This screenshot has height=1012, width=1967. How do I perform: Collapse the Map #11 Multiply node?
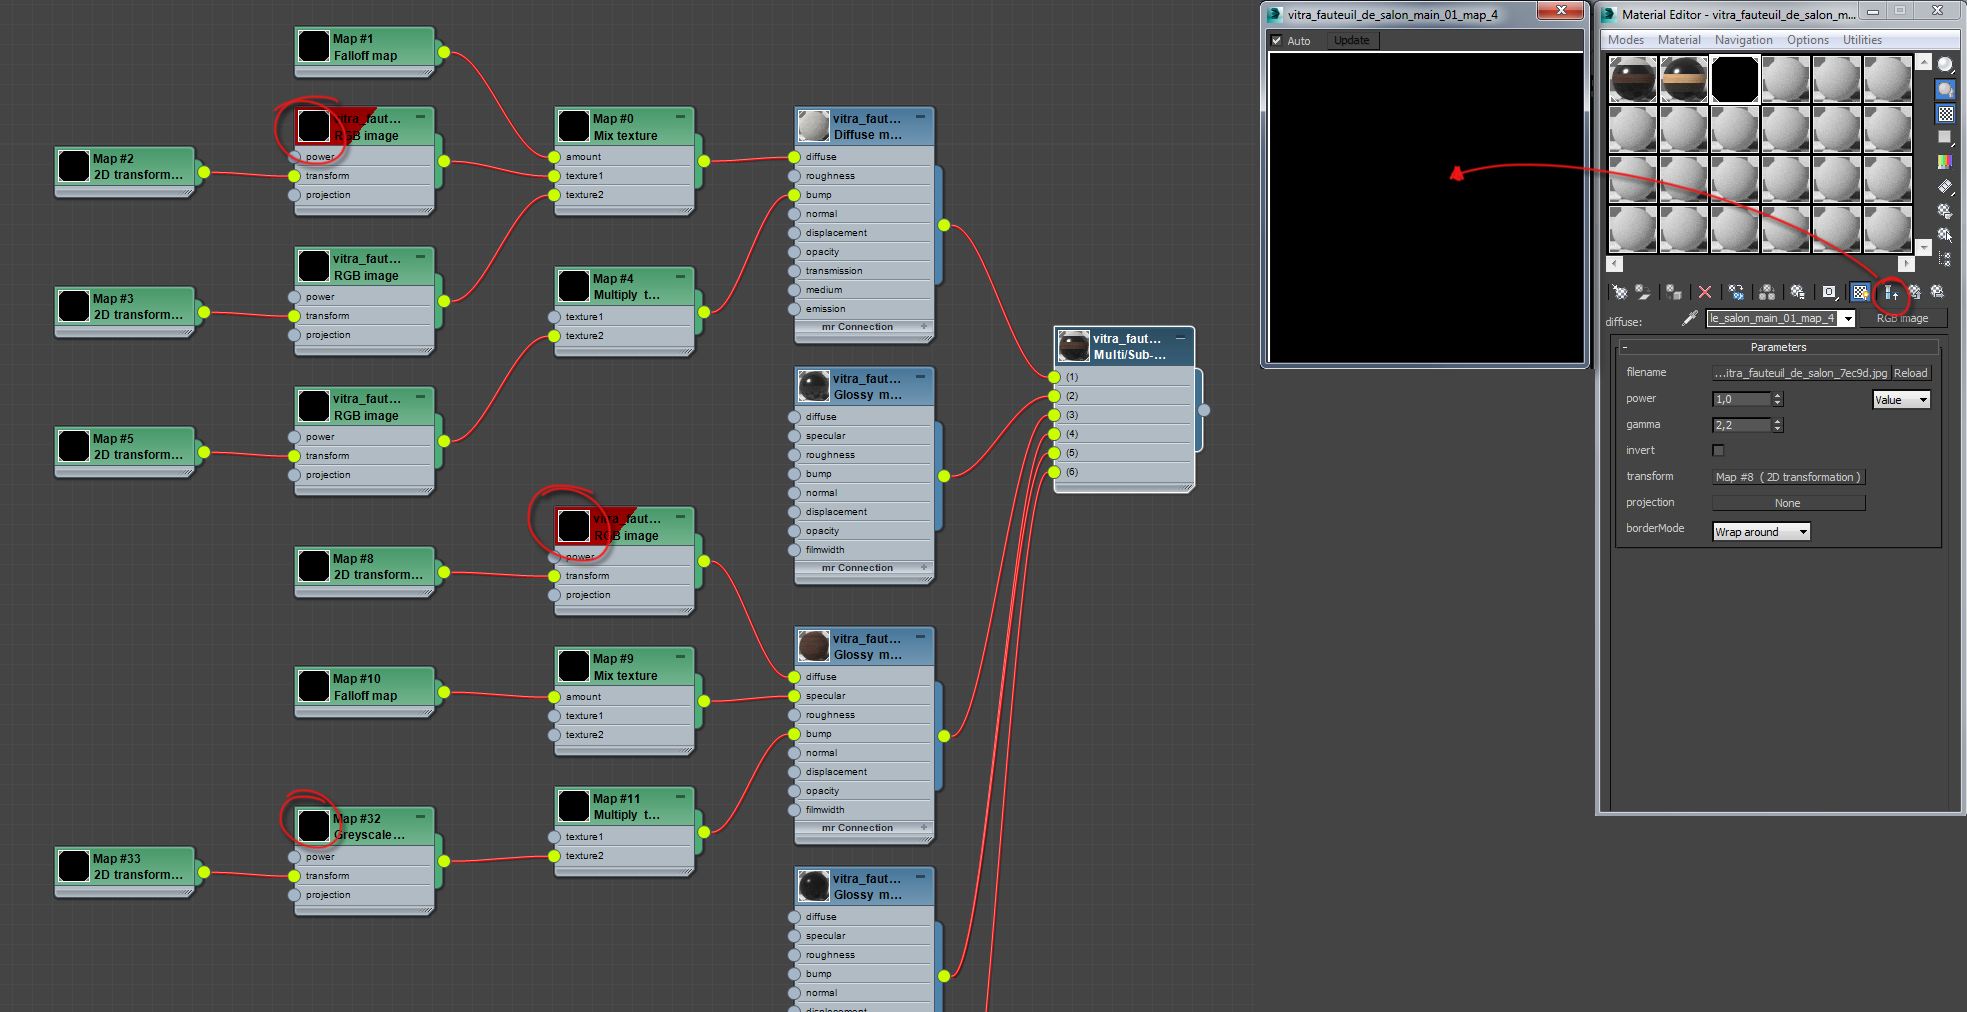point(680,797)
